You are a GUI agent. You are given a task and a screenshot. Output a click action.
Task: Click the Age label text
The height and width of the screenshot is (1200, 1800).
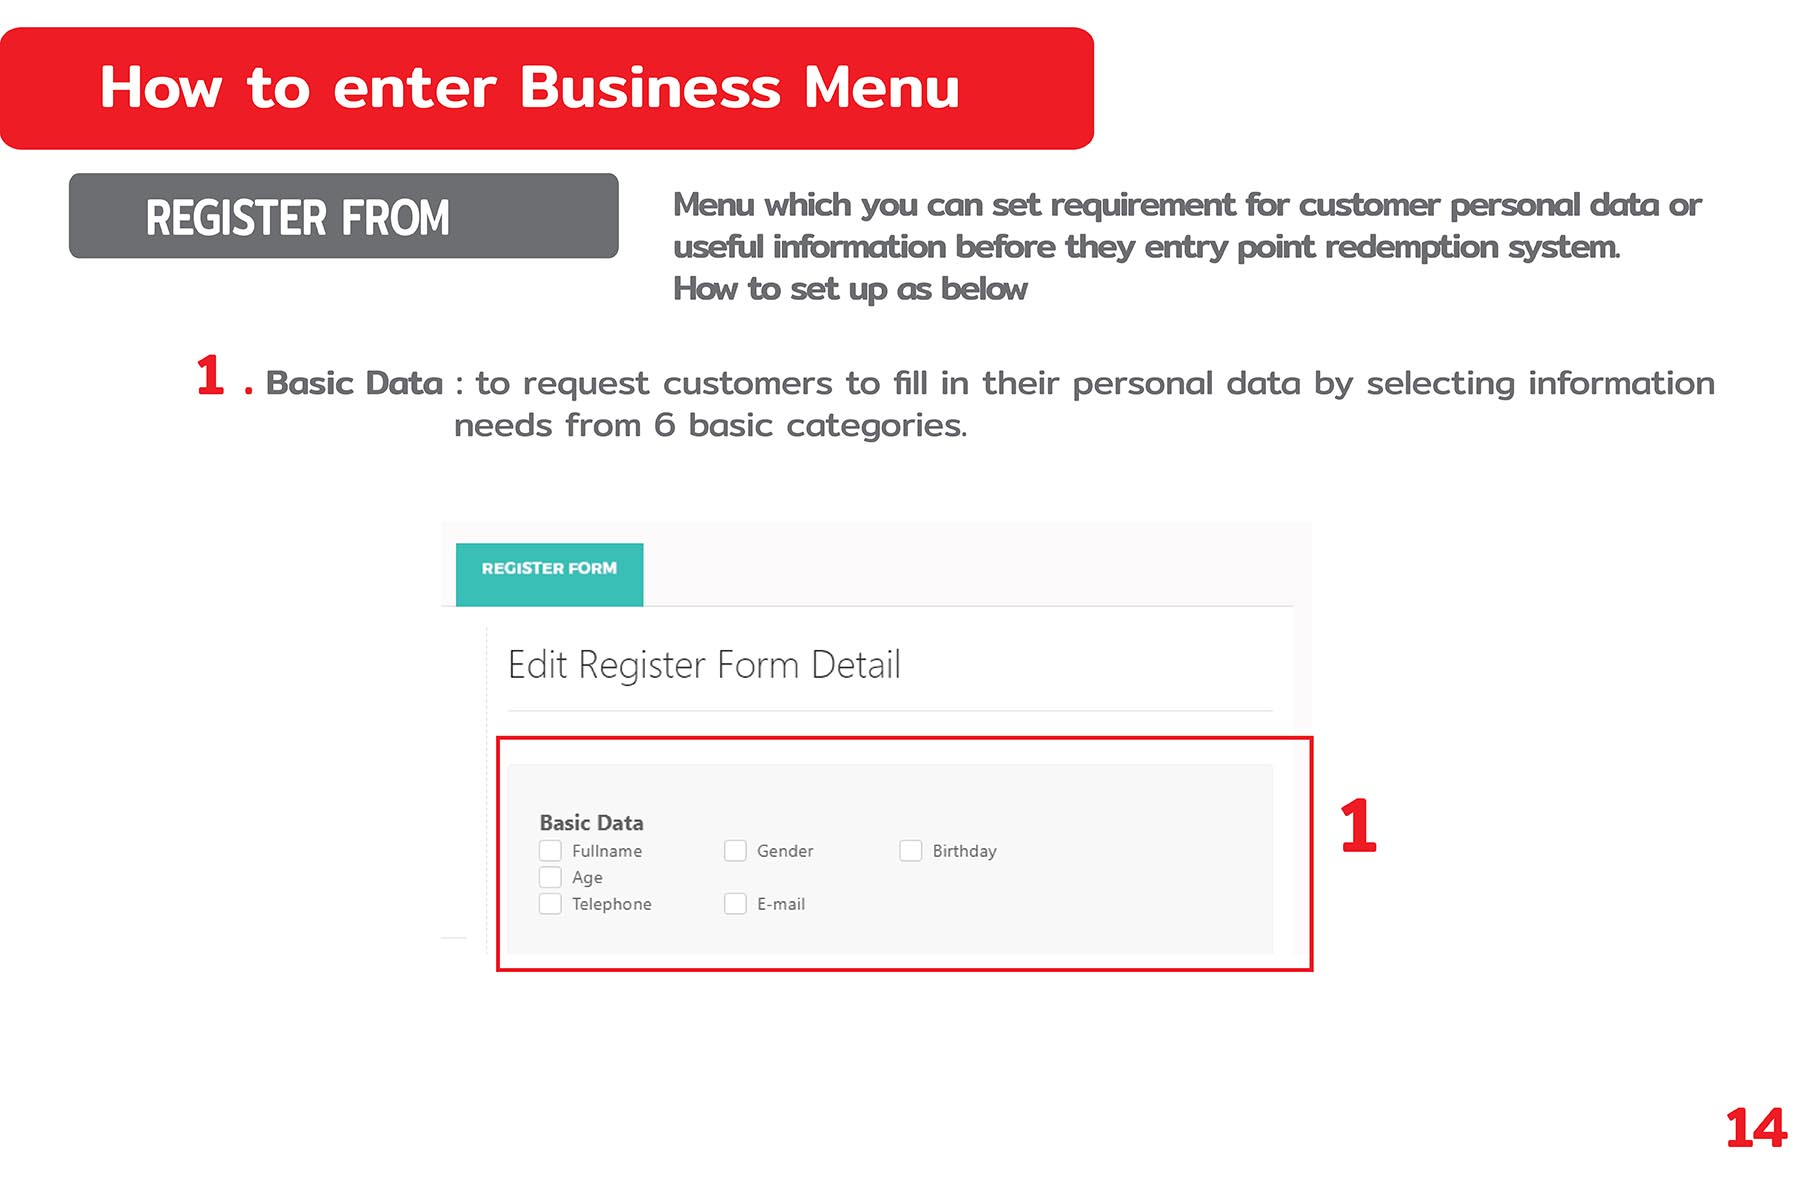(587, 878)
